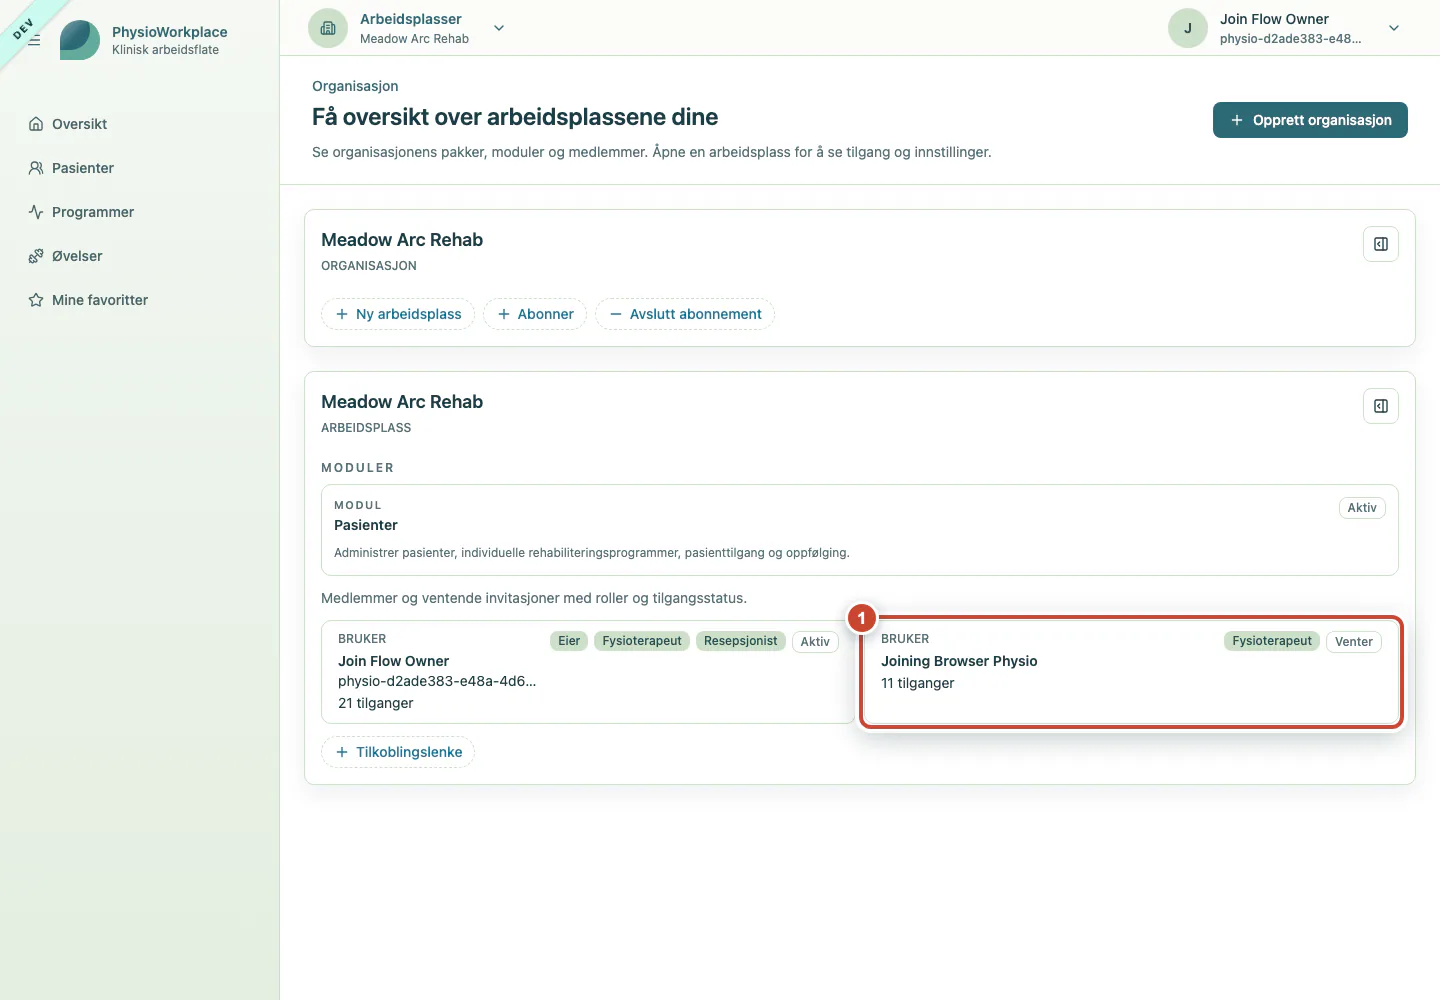Go to Oversikt via its home icon

coord(36,124)
